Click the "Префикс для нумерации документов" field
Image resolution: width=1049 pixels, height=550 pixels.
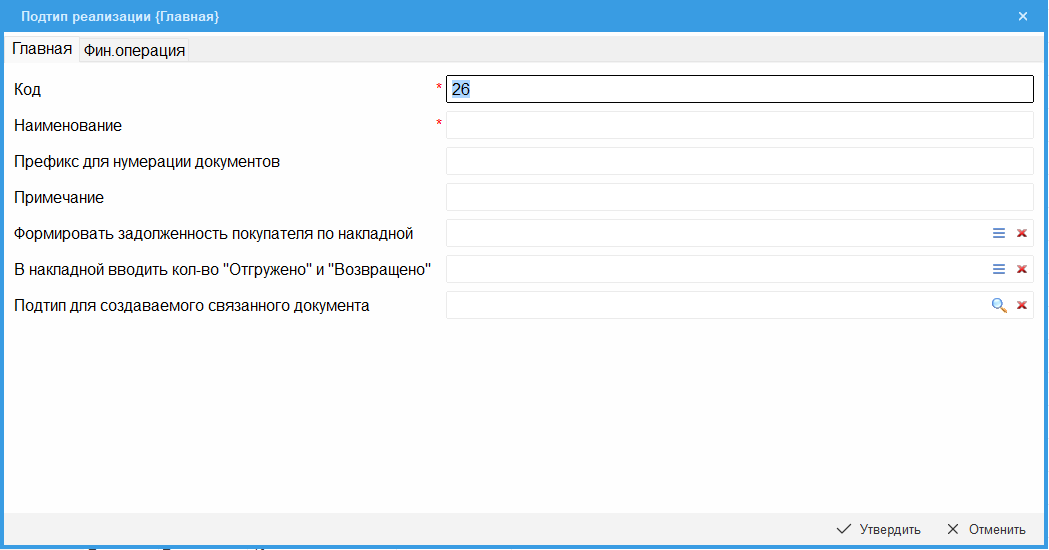(738, 161)
